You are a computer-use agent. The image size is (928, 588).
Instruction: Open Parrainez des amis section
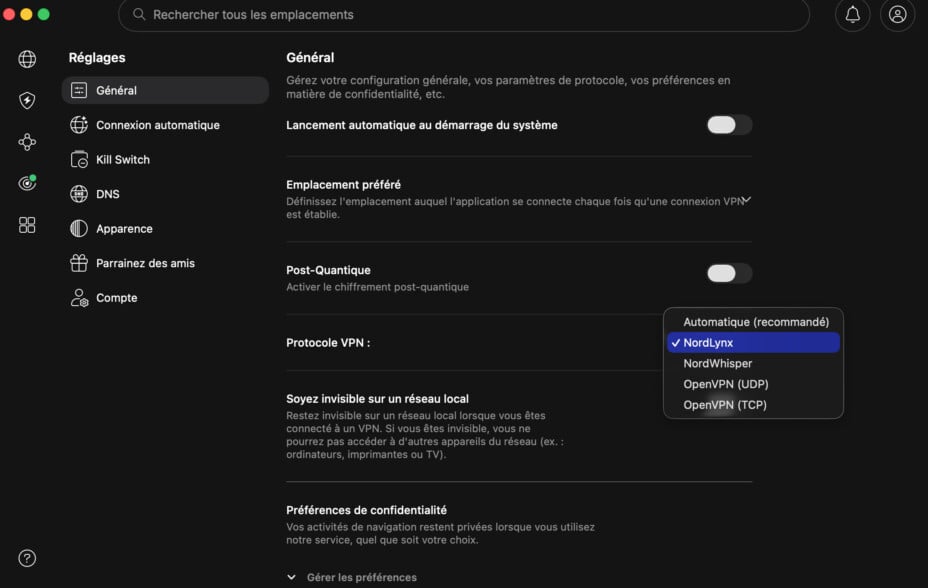165,263
